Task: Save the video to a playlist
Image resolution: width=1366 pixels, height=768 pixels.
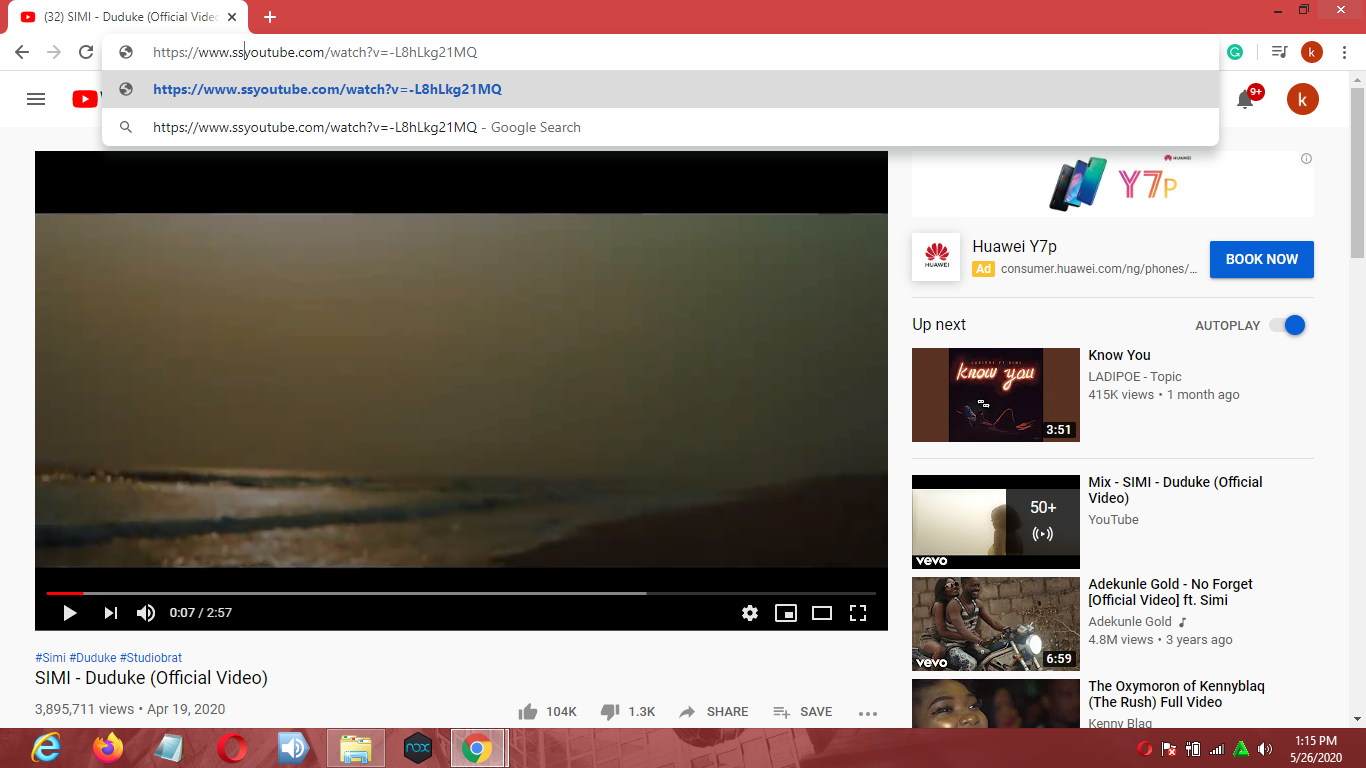Action: pos(802,712)
